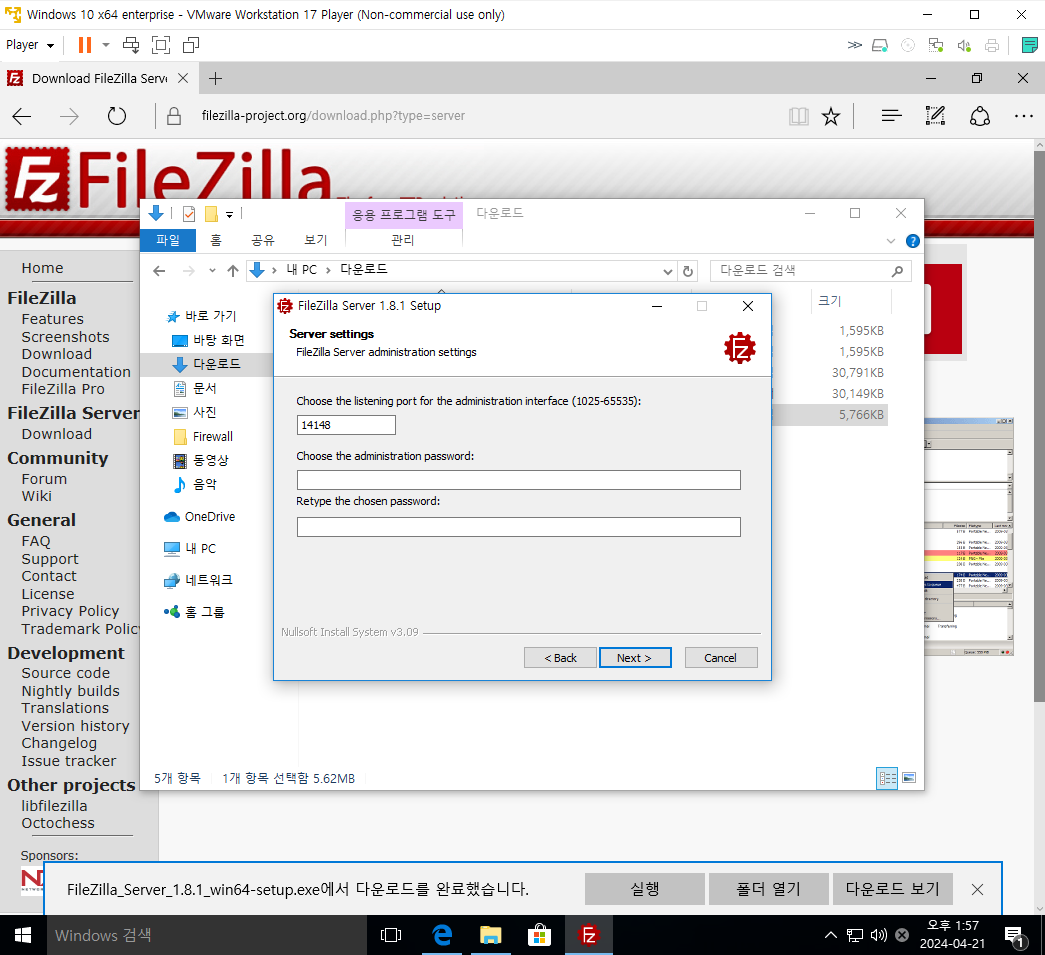Open the Windows Start menu
The height and width of the screenshot is (955, 1045).
[23, 935]
